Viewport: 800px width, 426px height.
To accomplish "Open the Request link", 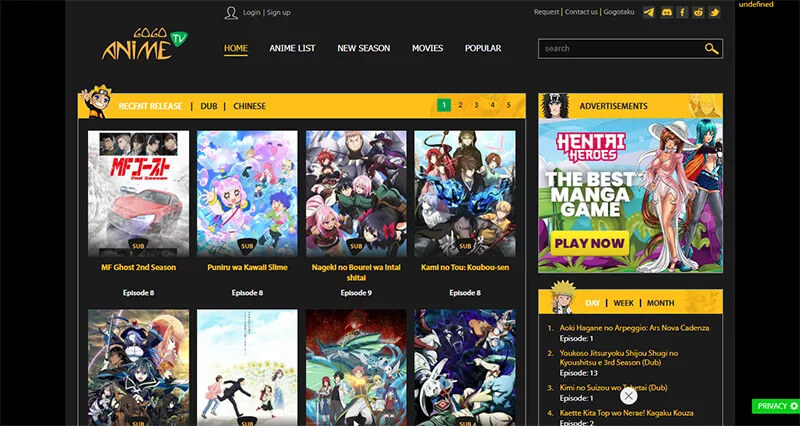I will click(x=546, y=12).
